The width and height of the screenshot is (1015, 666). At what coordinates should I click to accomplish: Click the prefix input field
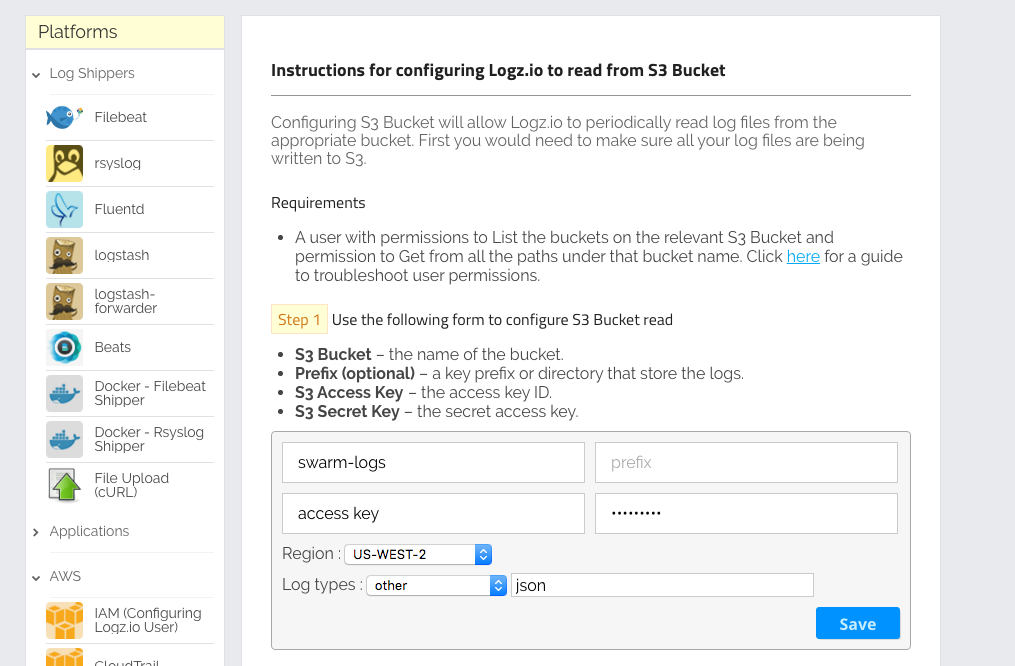[x=746, y=462]
